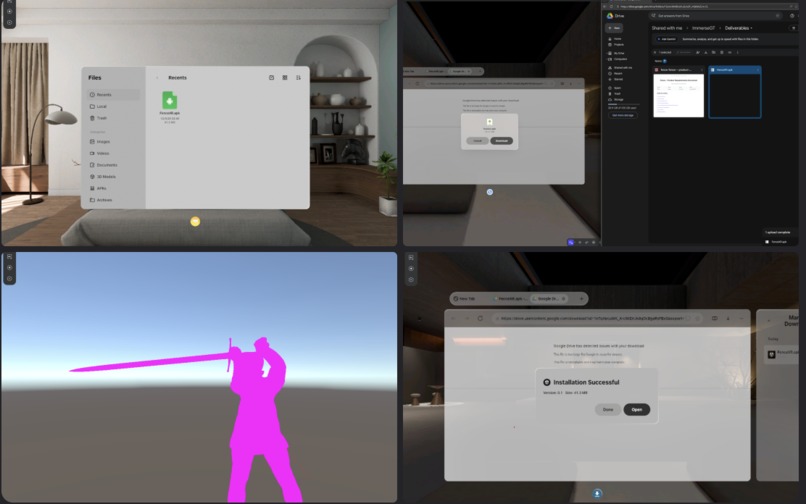Image resolution: width=806 pixels, height=504 pixels.
Task: Click the ImmerseGT breadcrumb
Action: 703,28
